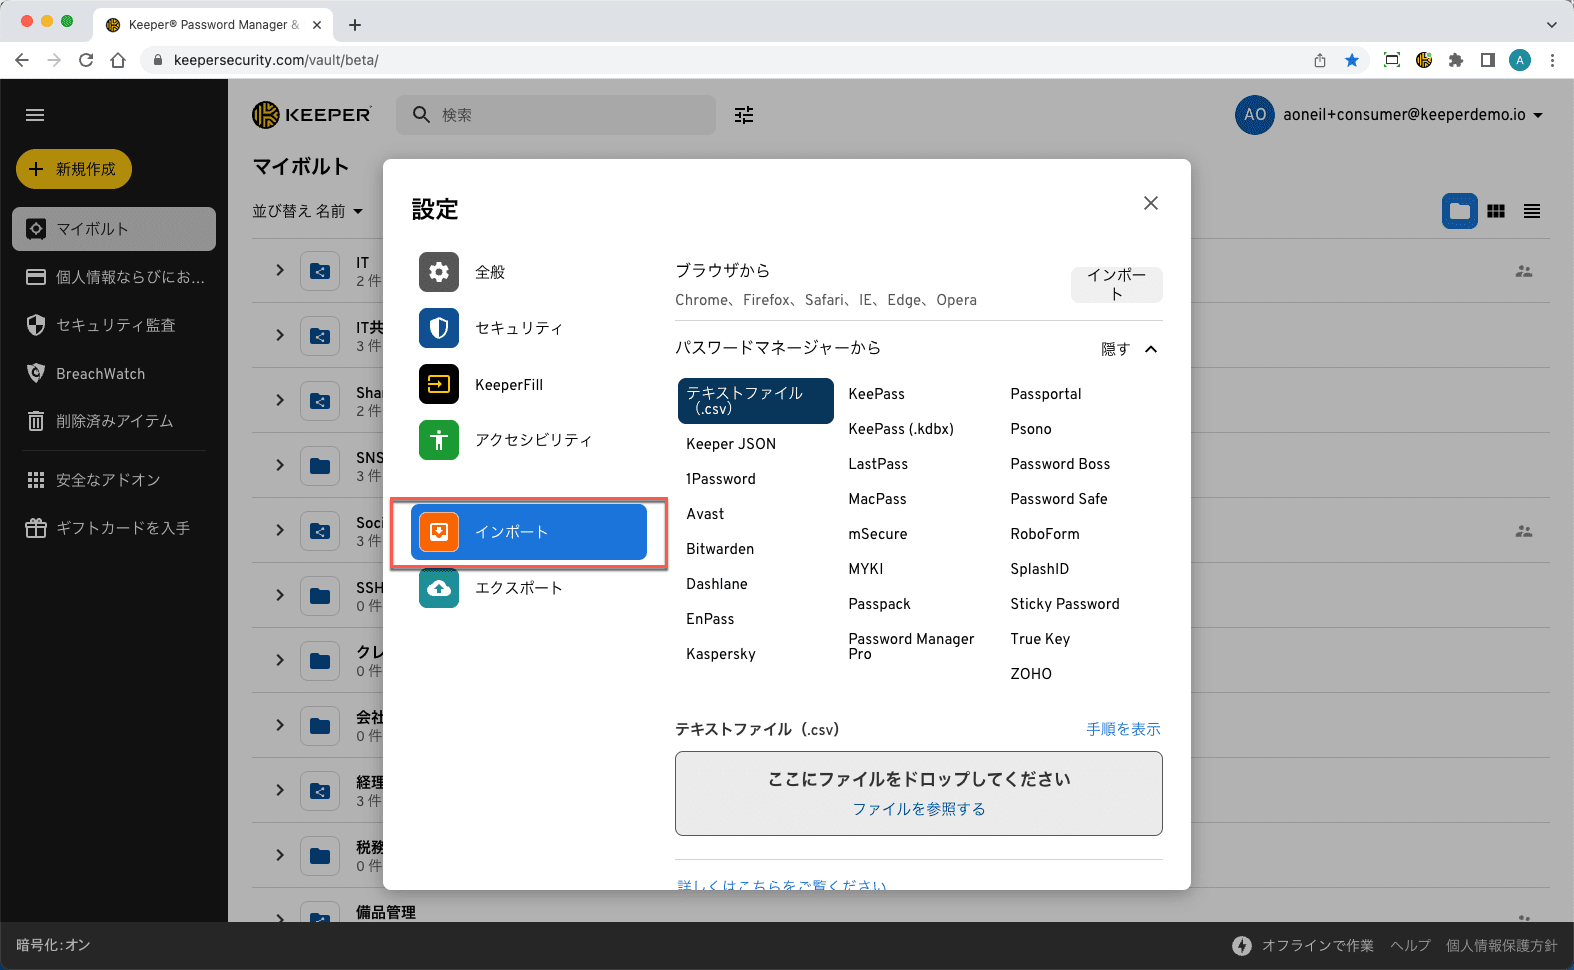Close the 設定 dialog
Screen dimensions: 1574x970
tap(1151, 203)
